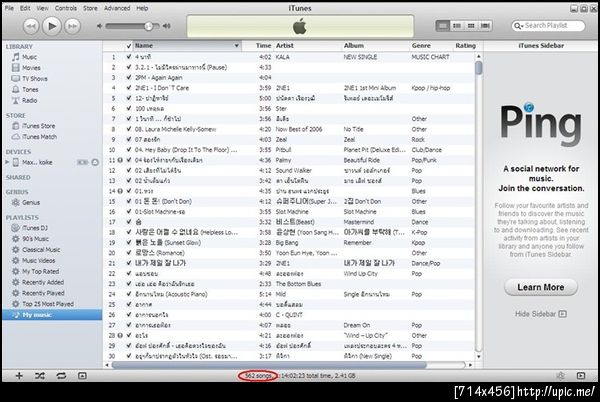Open Top 25 Most Played playlist
600x402 pixels.
[47, 304]
